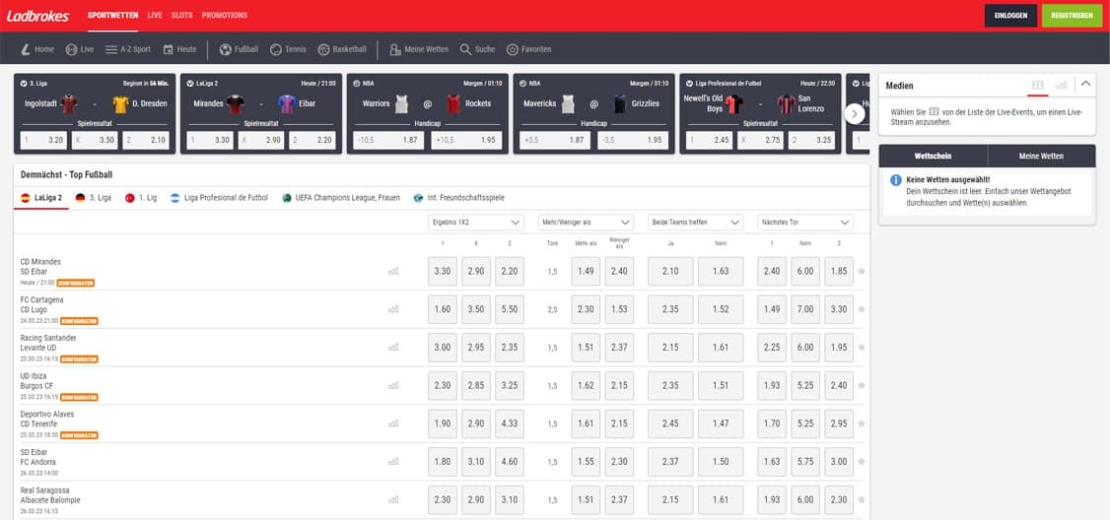Favorite the Real Saragossa match
This screenshot has width=1110, height=520.
(x=862, y=499)
